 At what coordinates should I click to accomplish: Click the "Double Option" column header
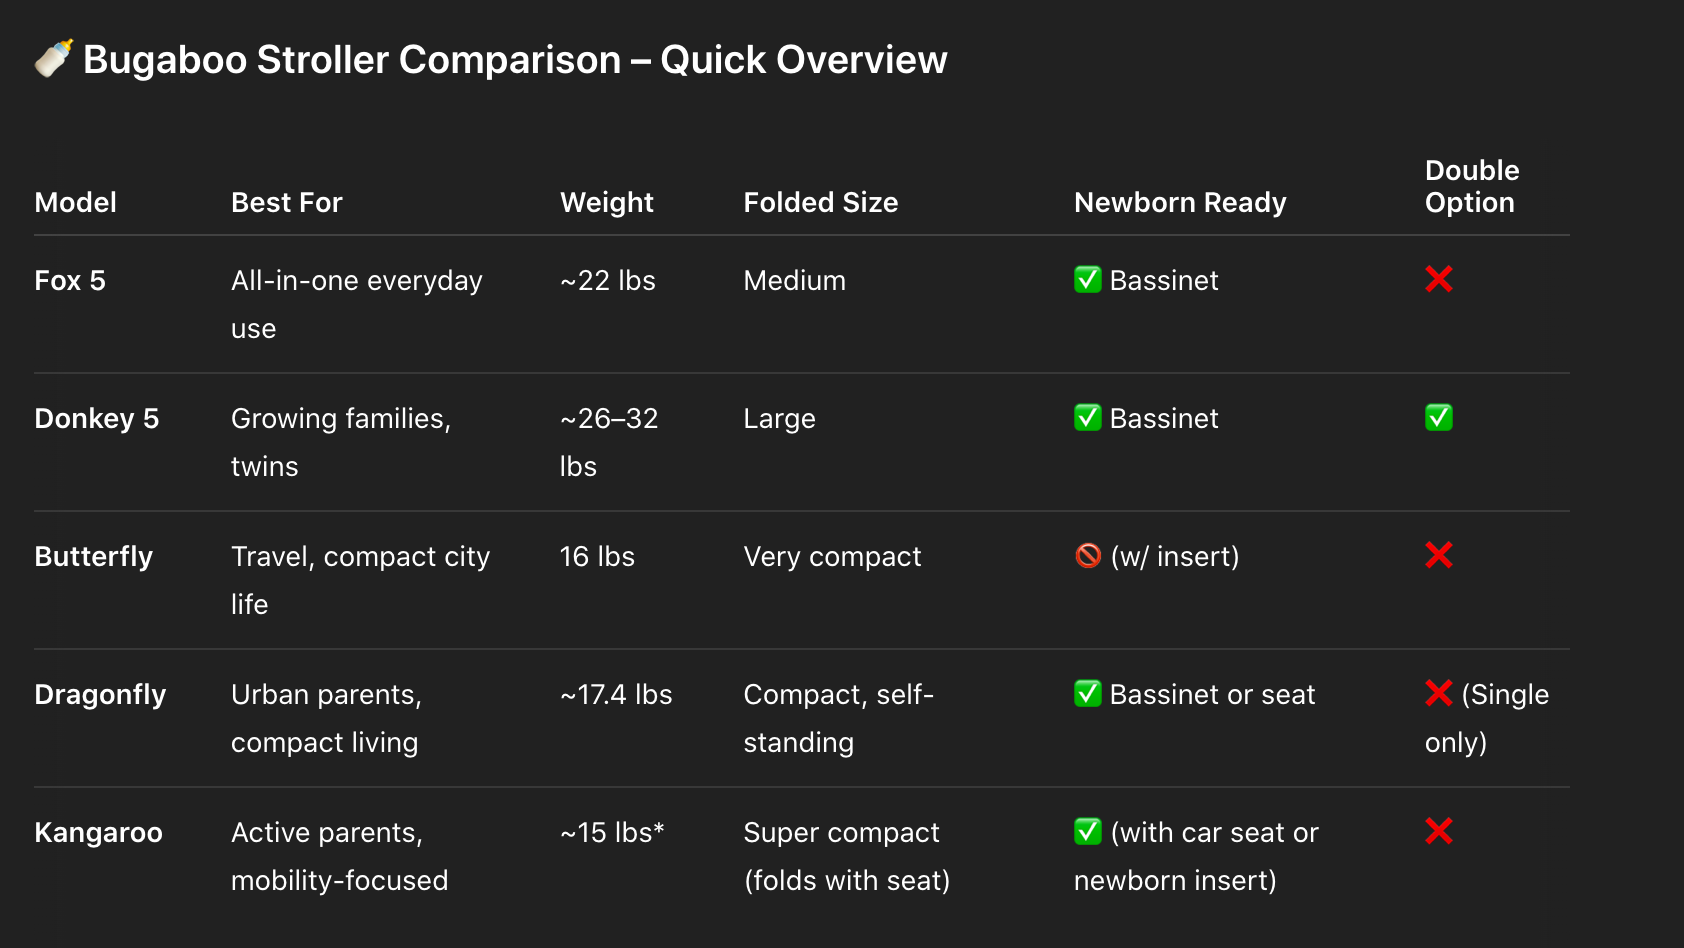click(x=1471, y=187)
